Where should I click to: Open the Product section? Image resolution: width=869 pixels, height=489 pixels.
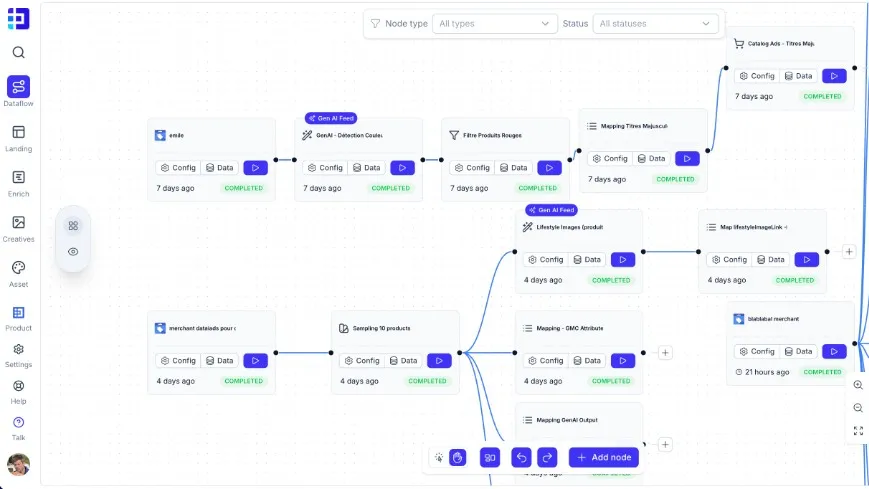[18, 319]
